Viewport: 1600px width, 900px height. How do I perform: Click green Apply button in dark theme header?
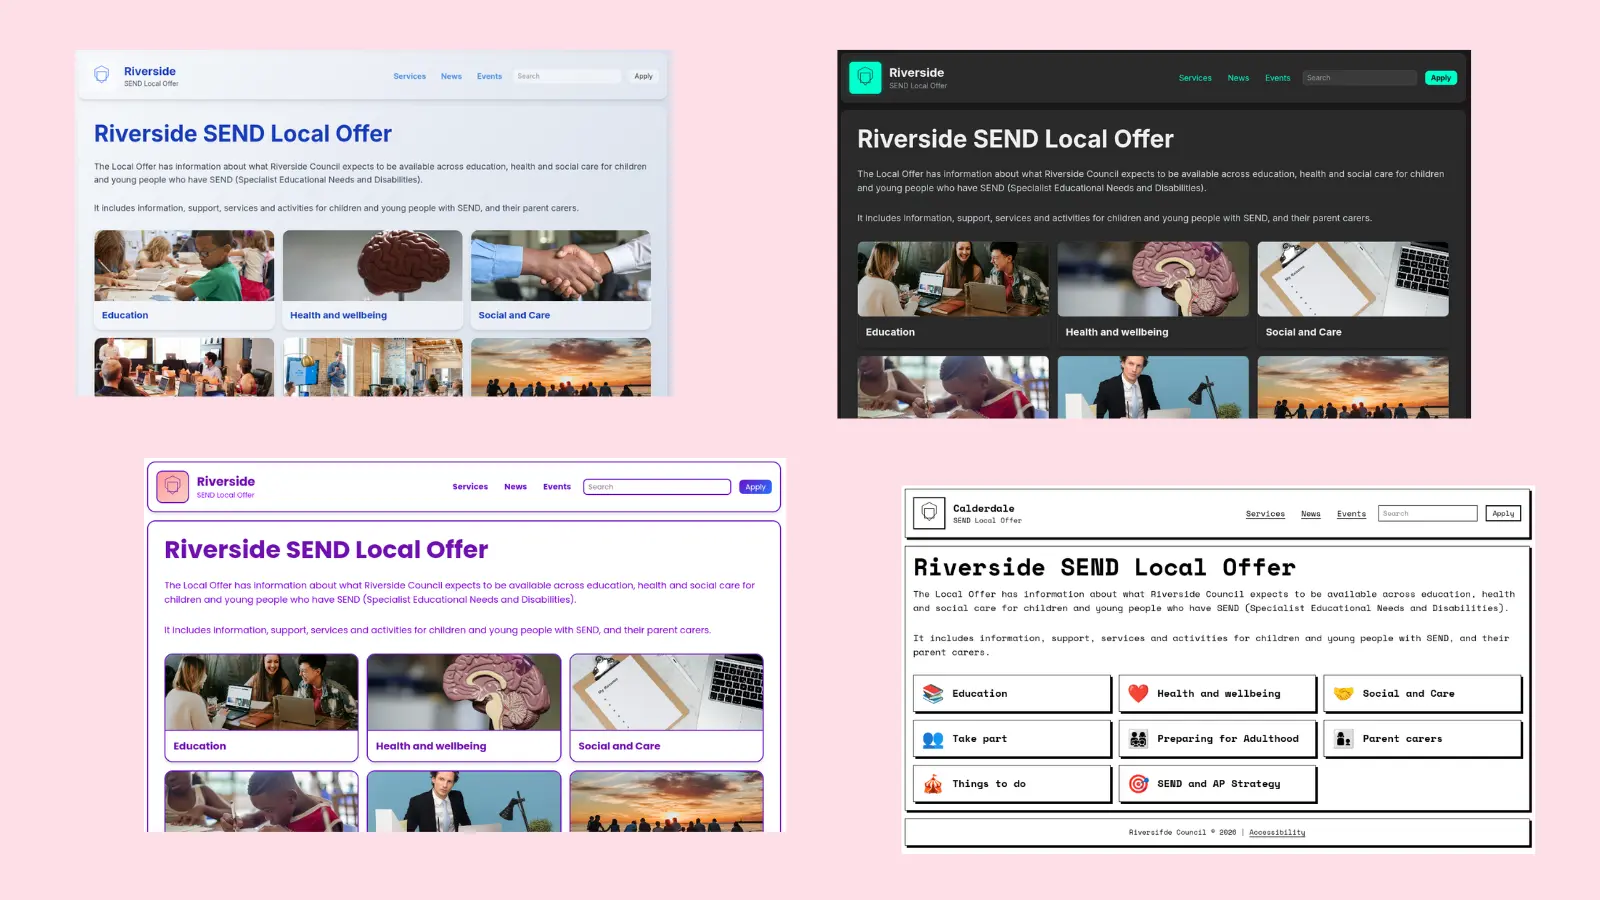(x=1440, y=78)
